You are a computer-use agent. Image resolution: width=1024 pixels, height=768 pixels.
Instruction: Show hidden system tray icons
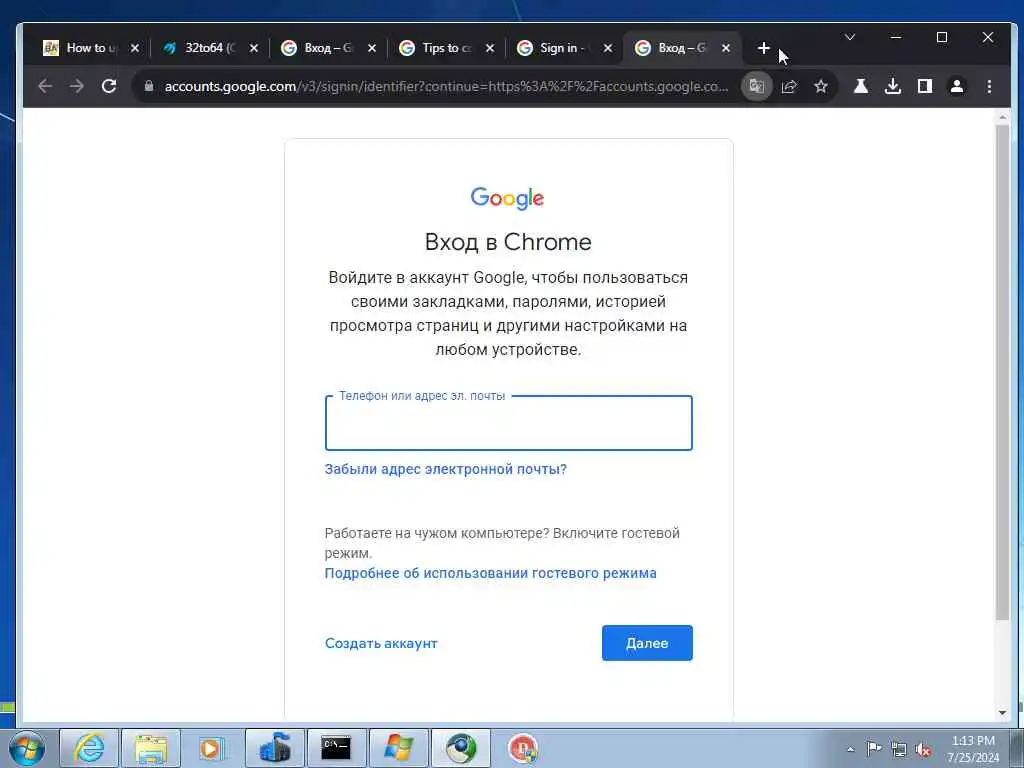click(850, 749)
